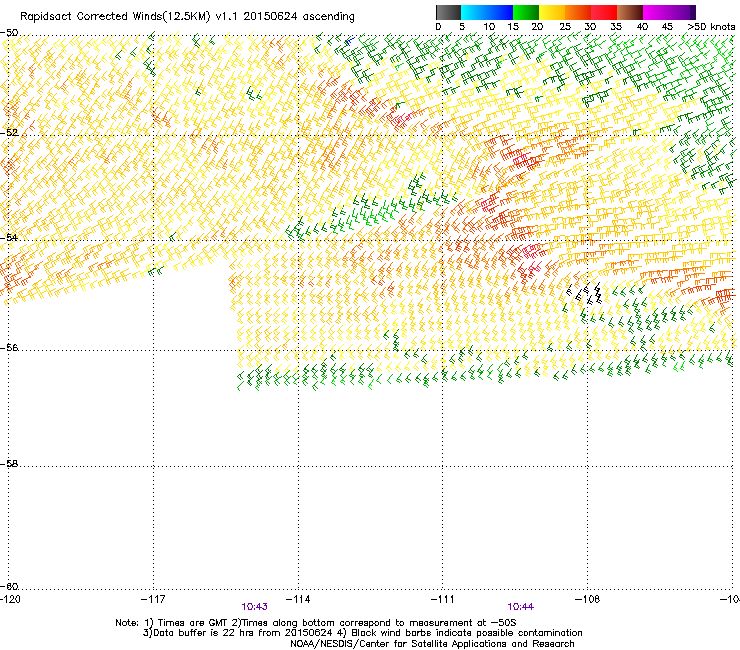Viewport: 740px width, 650px height.
Task: Click the -120 longitude axis label
Action: pos(10,599)
